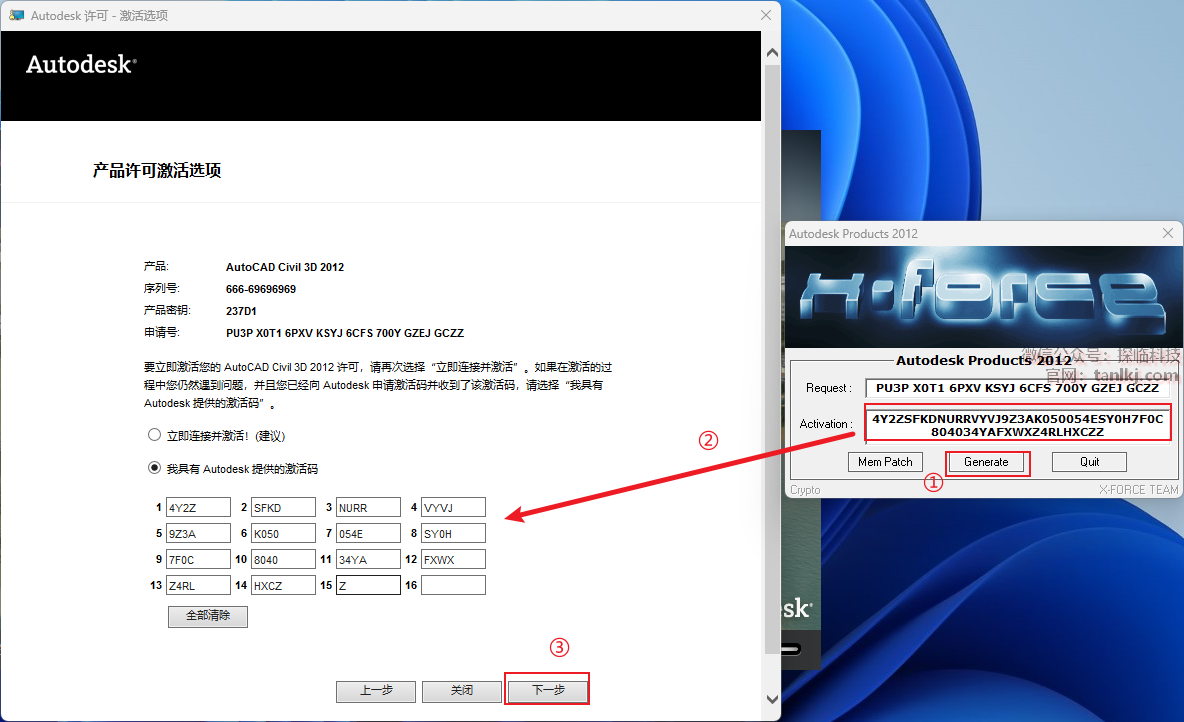Image resolution: width=1184 pixels, height=722 pixels.
Task: Click activation code field 2 containing SFKD
Action: [283, 508]
